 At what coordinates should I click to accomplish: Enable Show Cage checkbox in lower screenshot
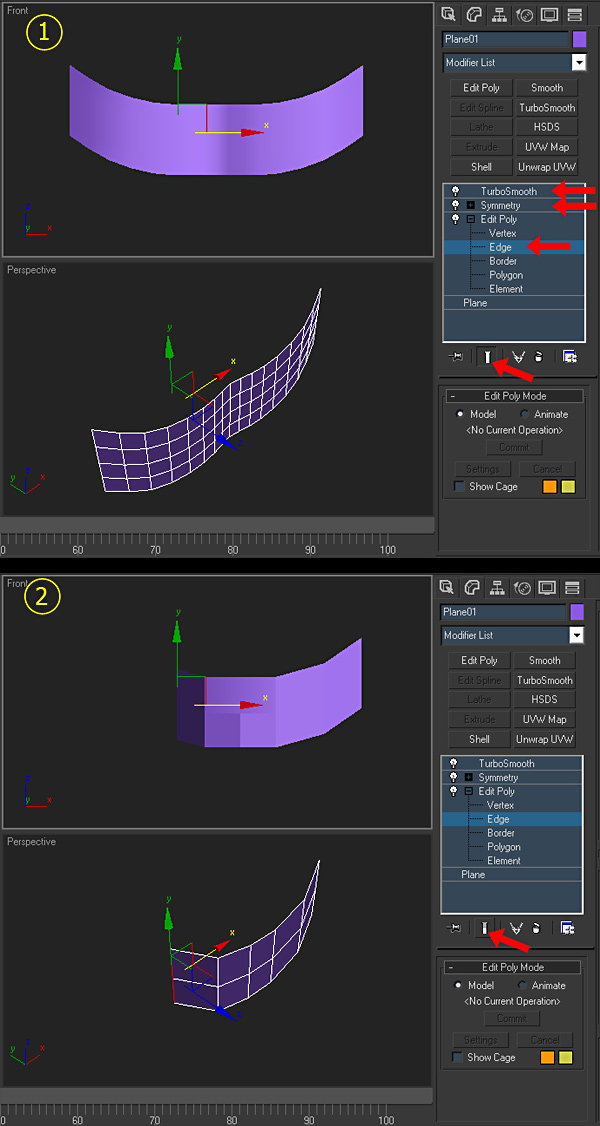pos(457,1058)
